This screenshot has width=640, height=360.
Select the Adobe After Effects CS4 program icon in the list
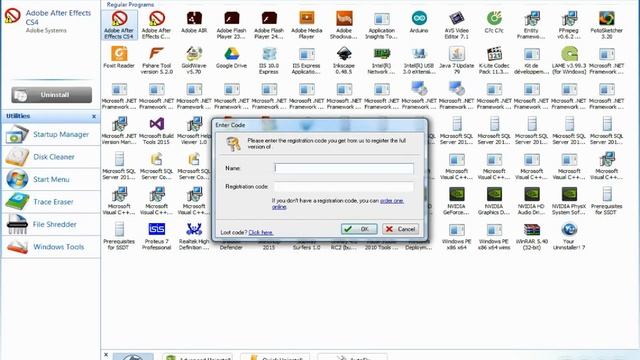pos(119,25)
